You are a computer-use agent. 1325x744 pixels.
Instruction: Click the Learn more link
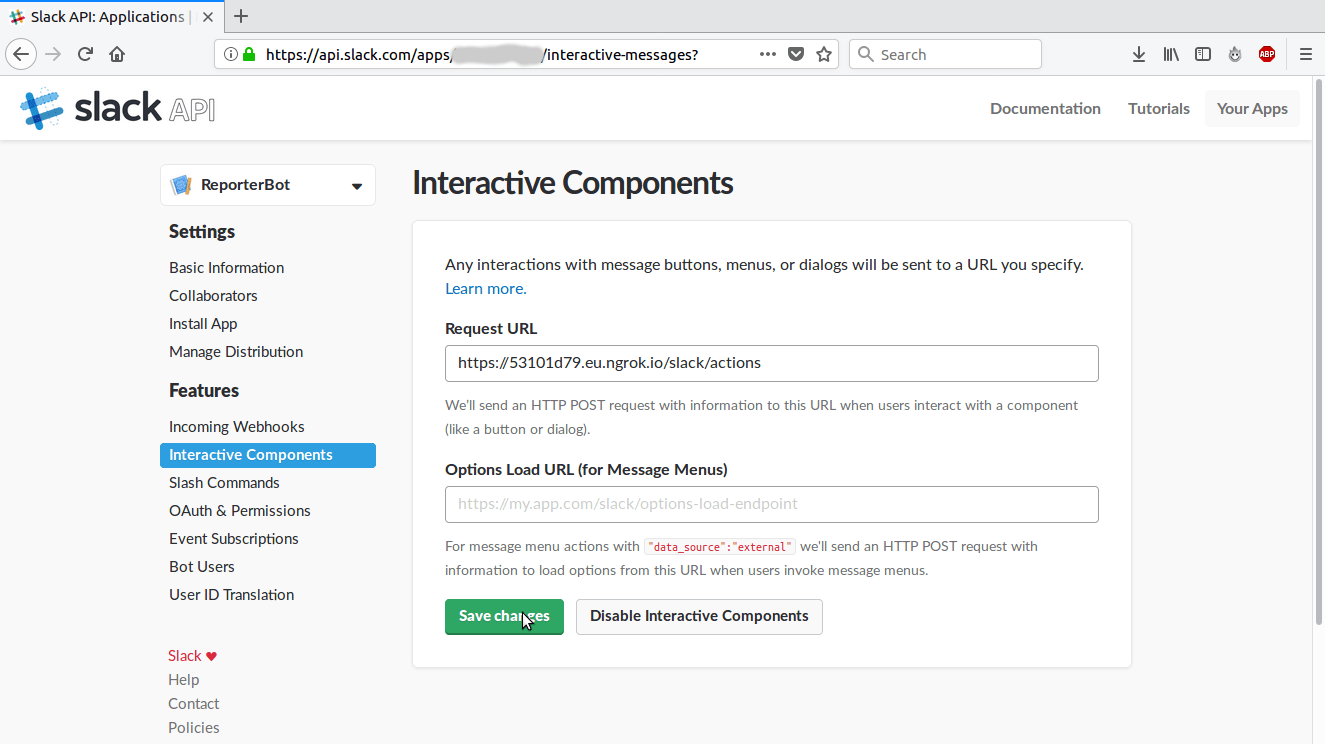coord(485,288)
